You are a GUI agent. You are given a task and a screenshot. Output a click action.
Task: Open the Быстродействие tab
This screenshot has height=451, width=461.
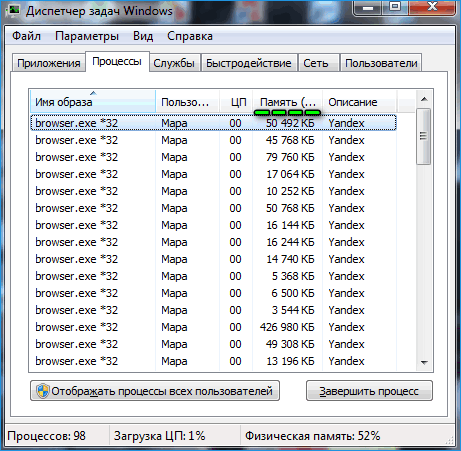click(x=249, y=63)
